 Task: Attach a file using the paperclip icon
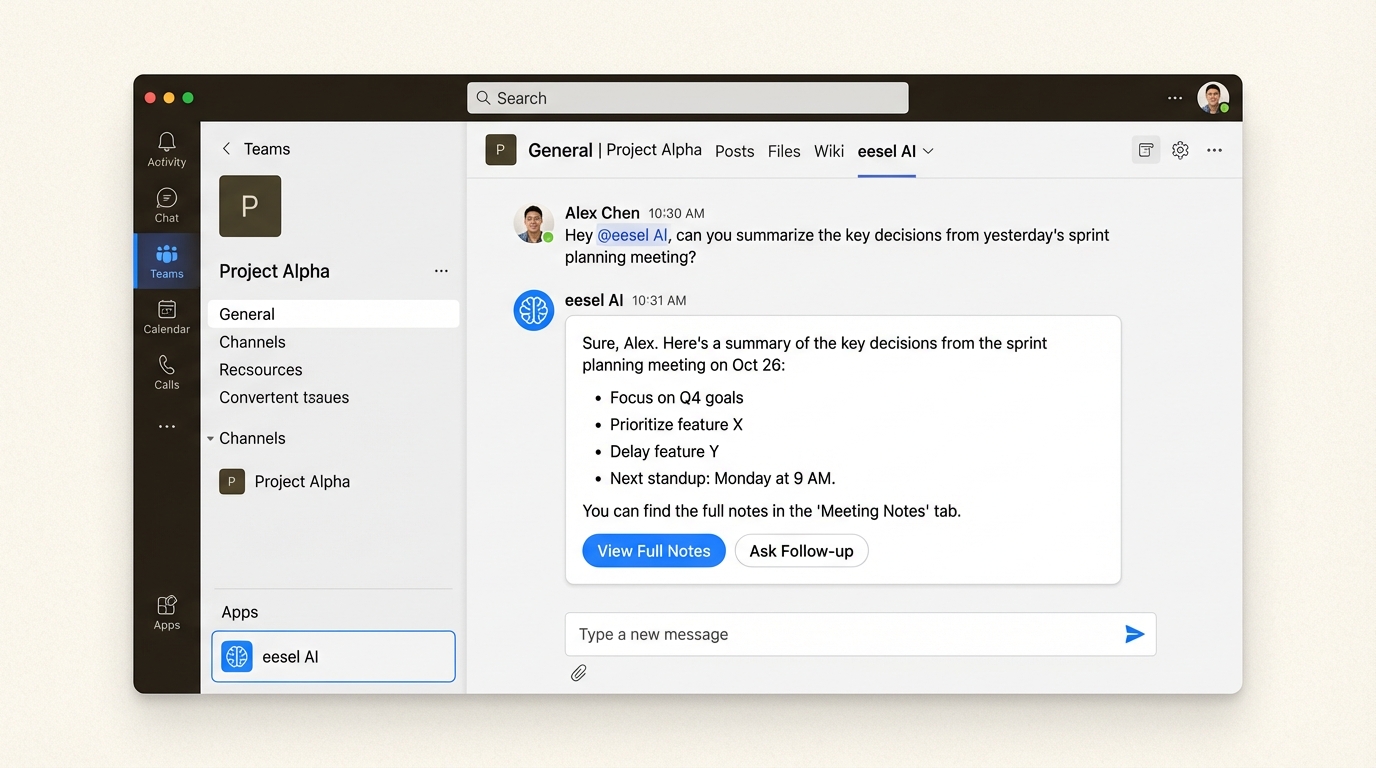[x=578, y=673]
